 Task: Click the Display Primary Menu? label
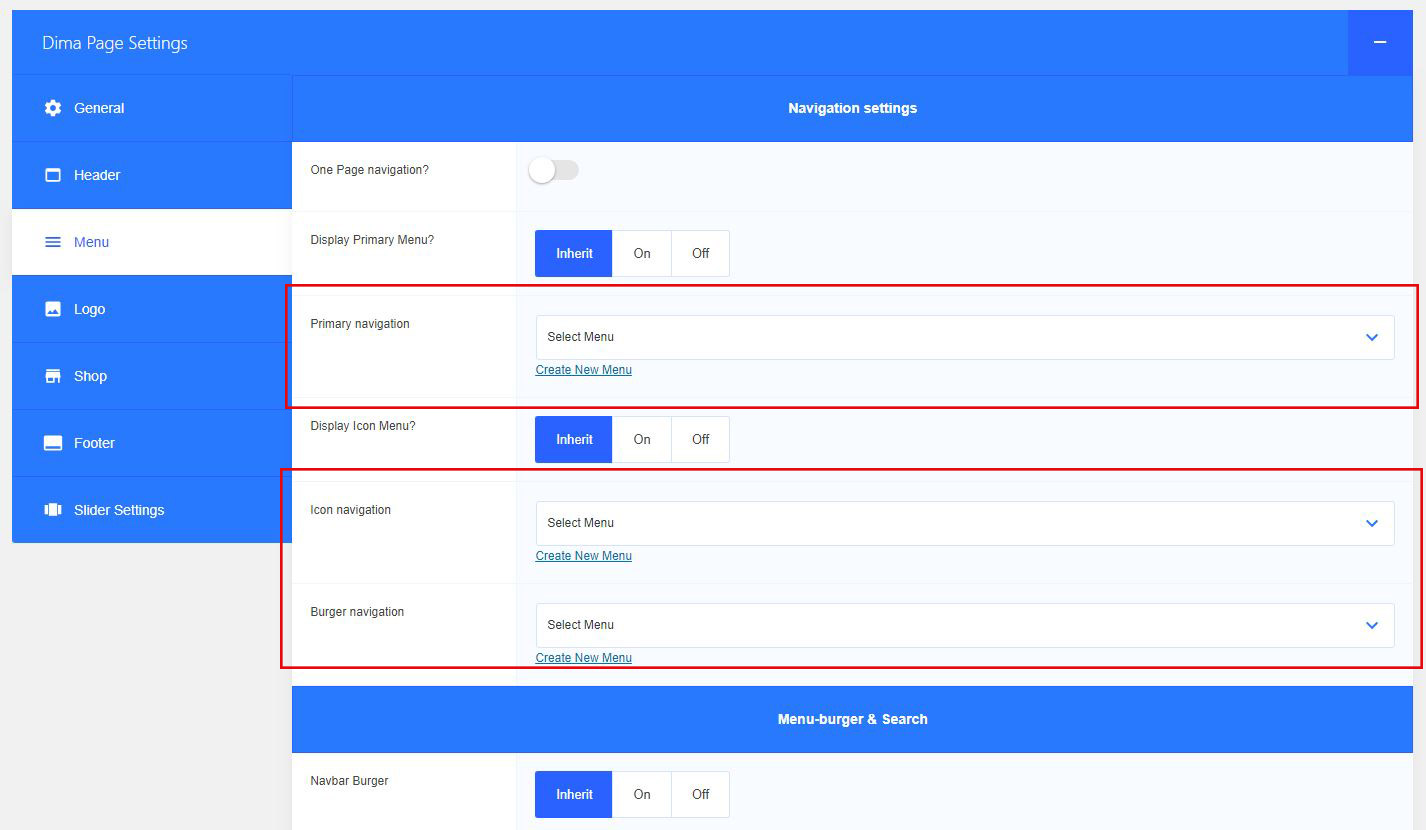(x=373, y=240)
